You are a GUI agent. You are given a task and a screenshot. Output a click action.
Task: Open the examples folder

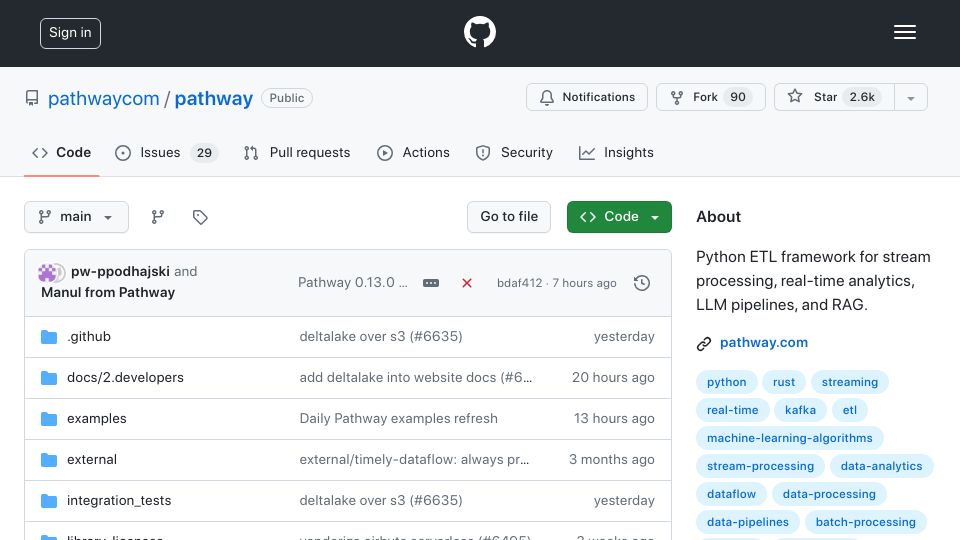coord(97,419)
